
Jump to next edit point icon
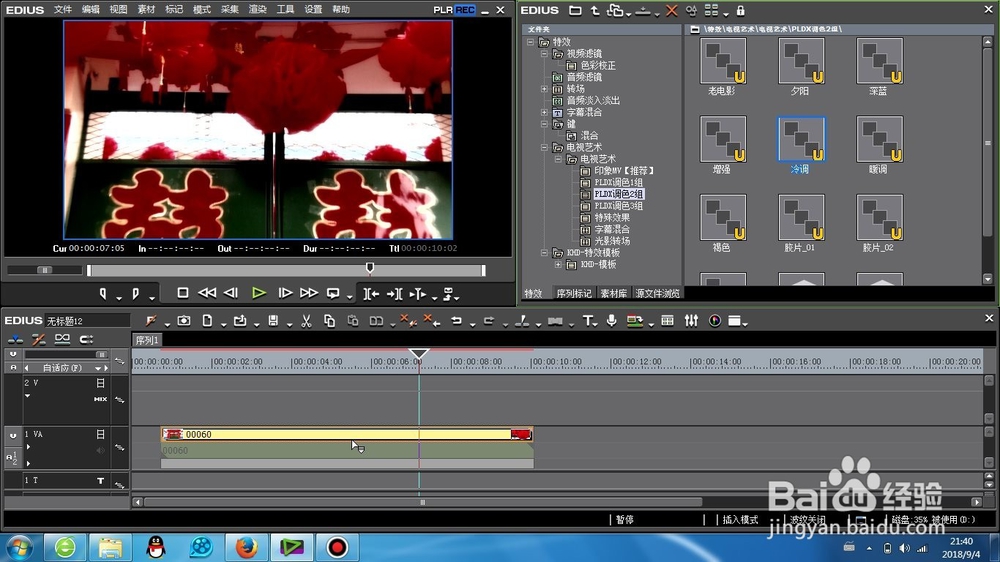[394, 293]
